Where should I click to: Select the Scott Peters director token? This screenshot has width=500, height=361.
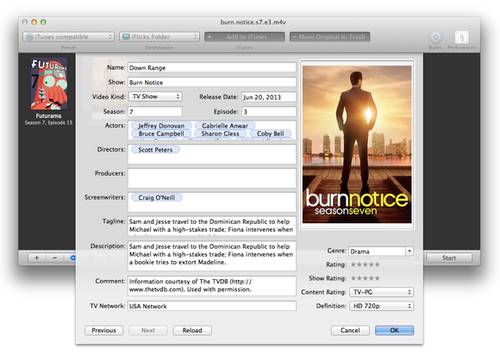155,150
